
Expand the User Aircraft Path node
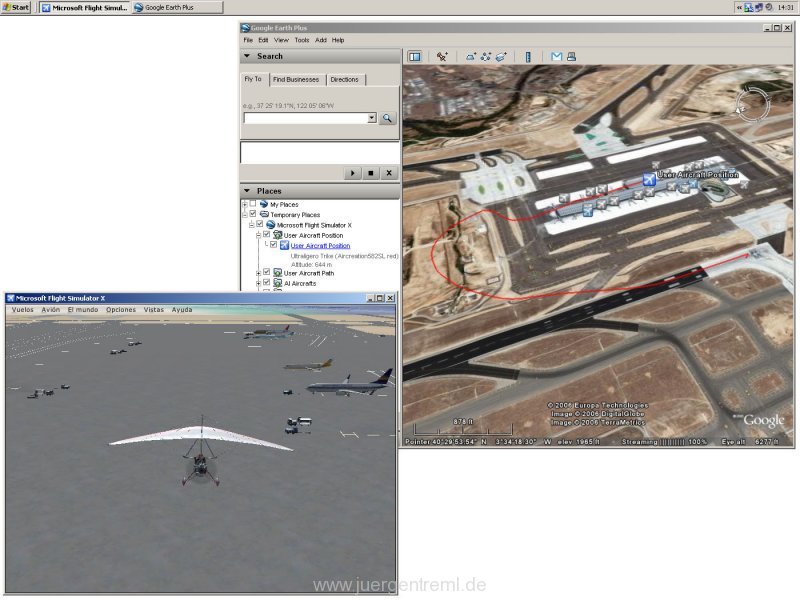pos(258,273)
